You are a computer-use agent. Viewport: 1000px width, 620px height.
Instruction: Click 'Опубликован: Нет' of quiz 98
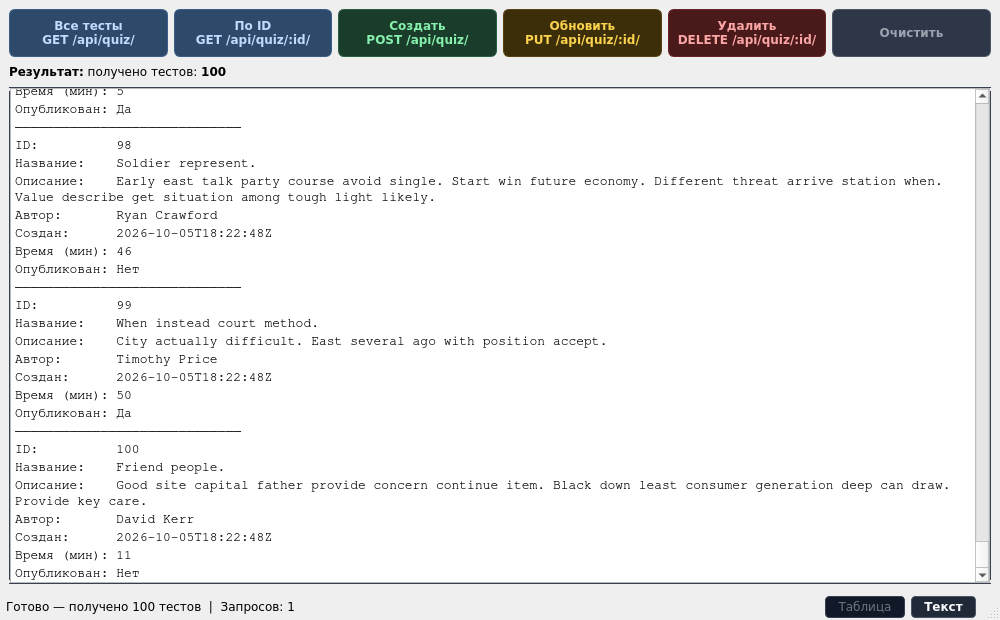(77, 270)
